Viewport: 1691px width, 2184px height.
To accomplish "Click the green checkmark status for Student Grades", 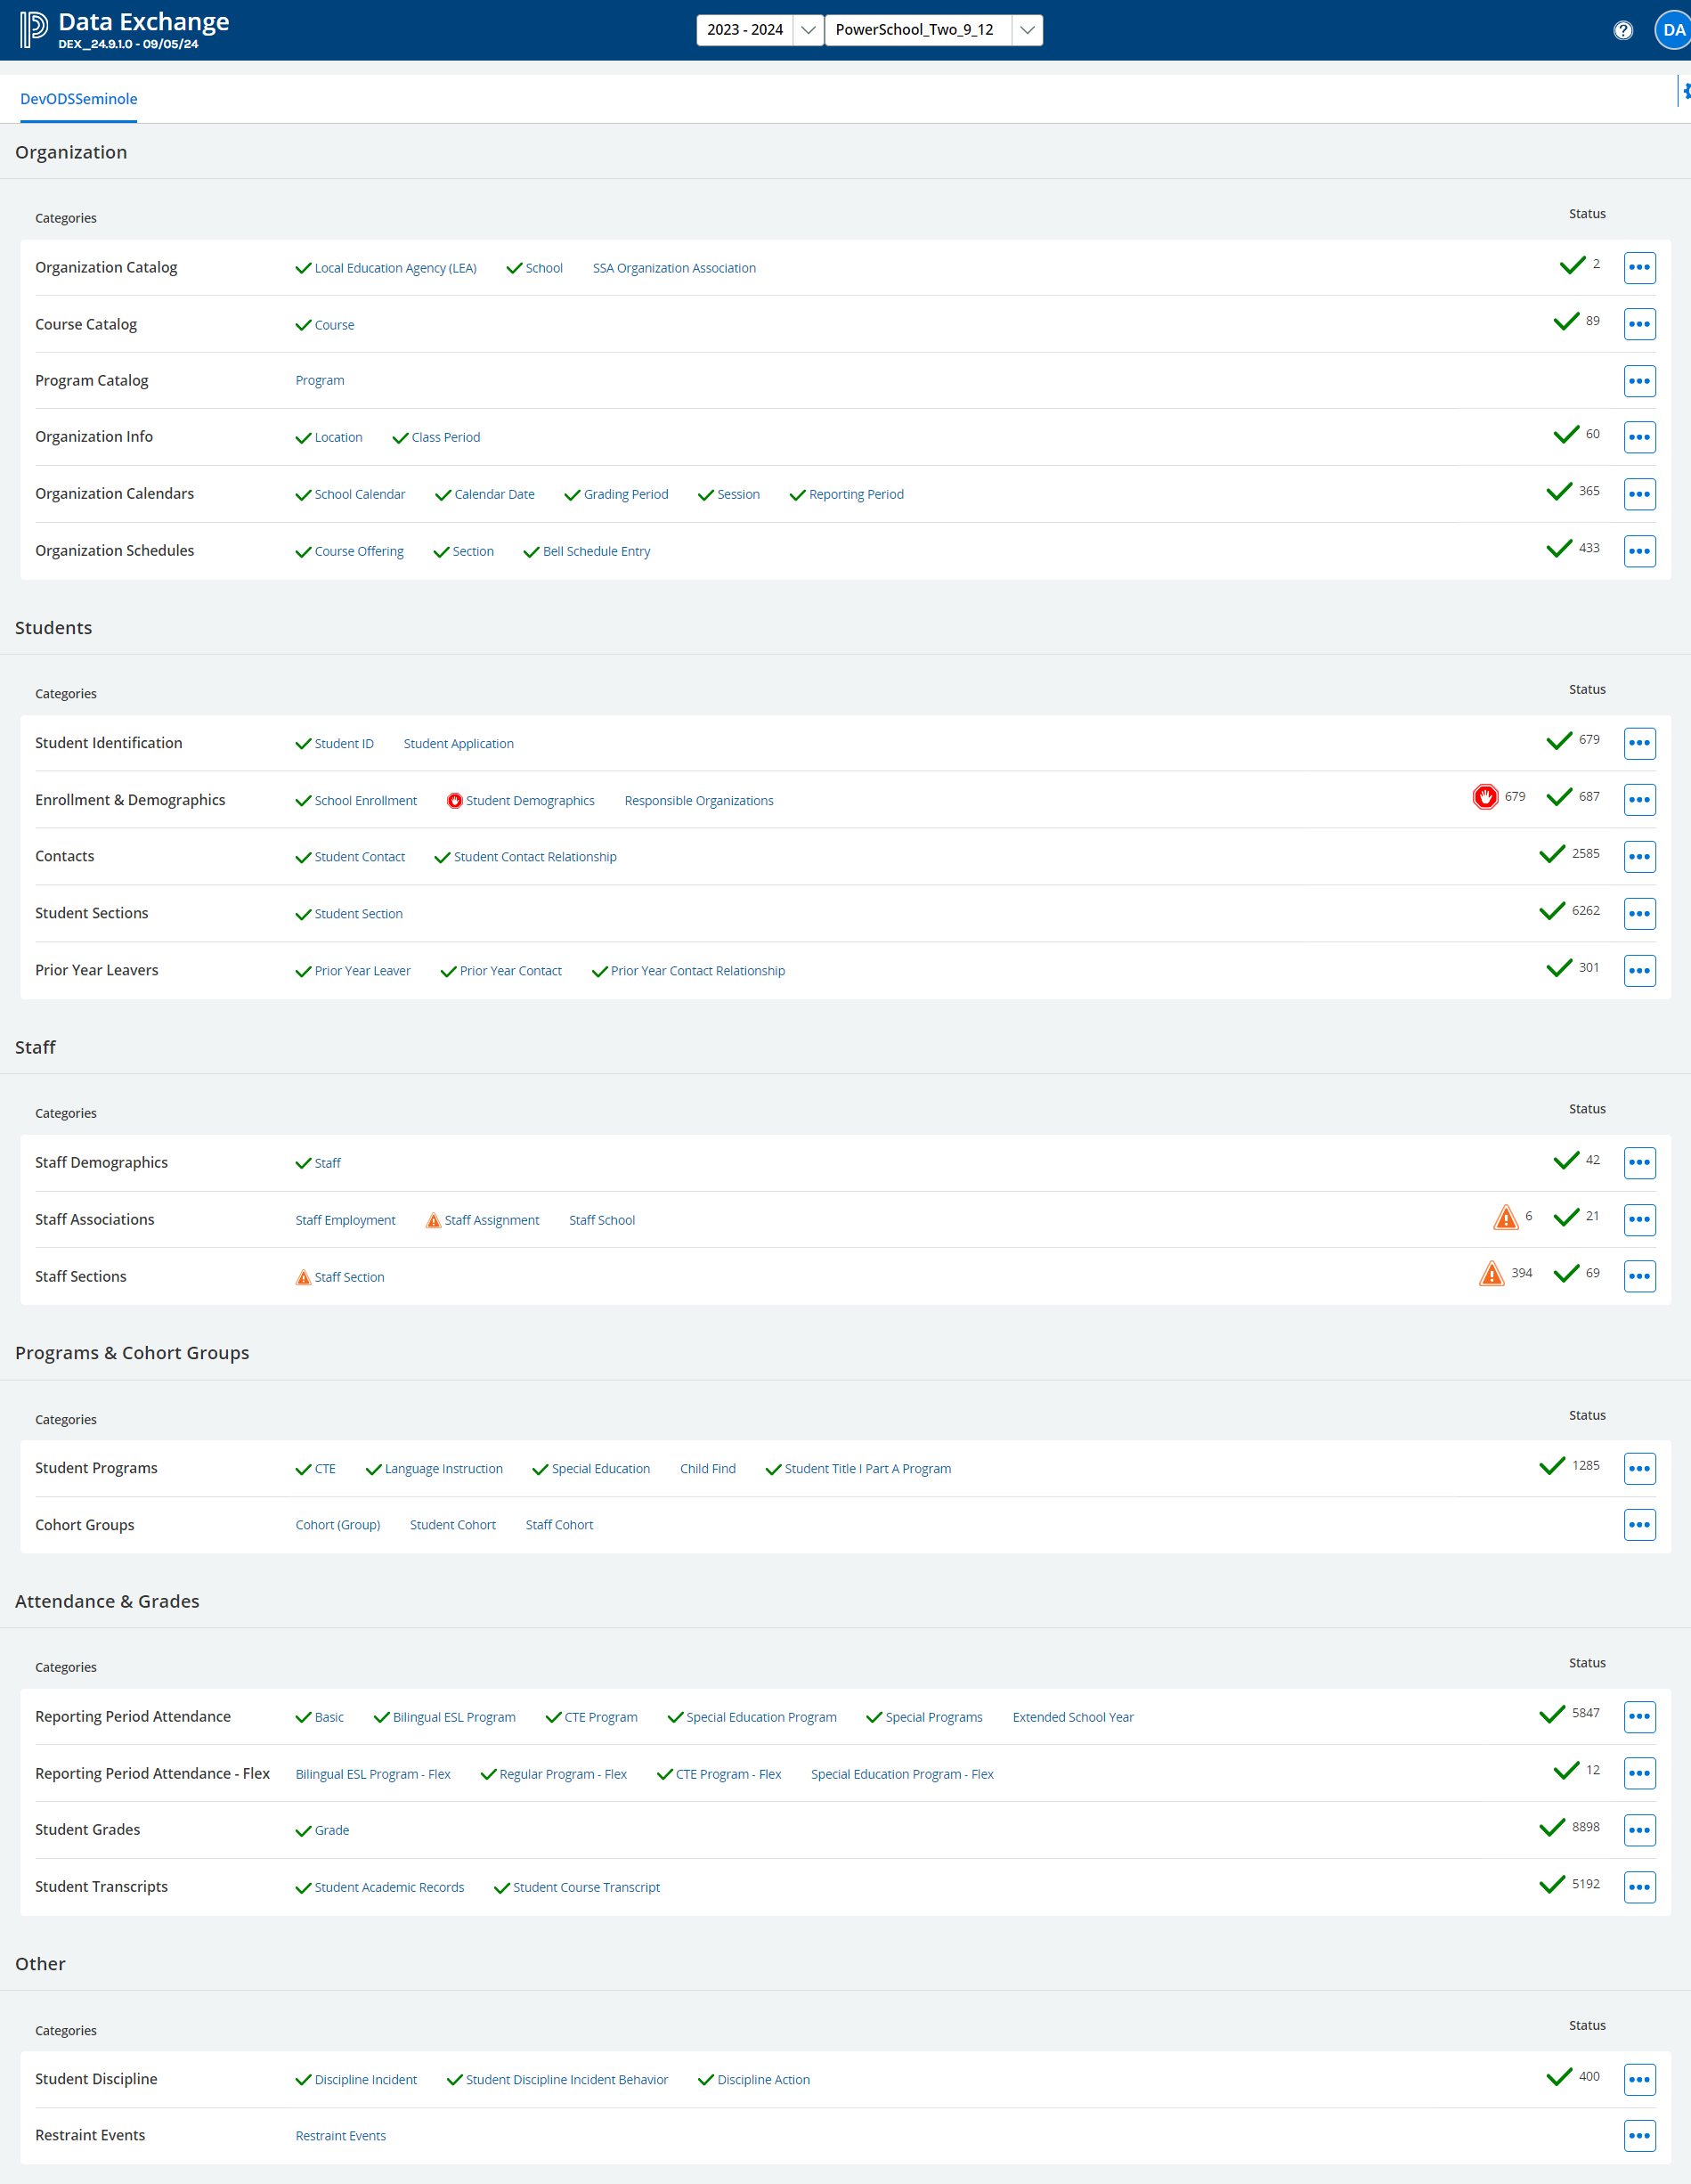I will 1551,1826.
